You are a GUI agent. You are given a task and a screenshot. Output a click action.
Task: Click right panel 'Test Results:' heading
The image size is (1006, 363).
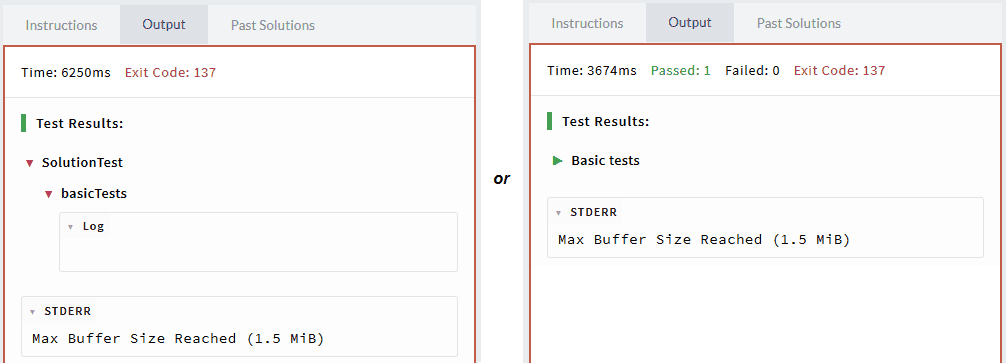[606, 121]
